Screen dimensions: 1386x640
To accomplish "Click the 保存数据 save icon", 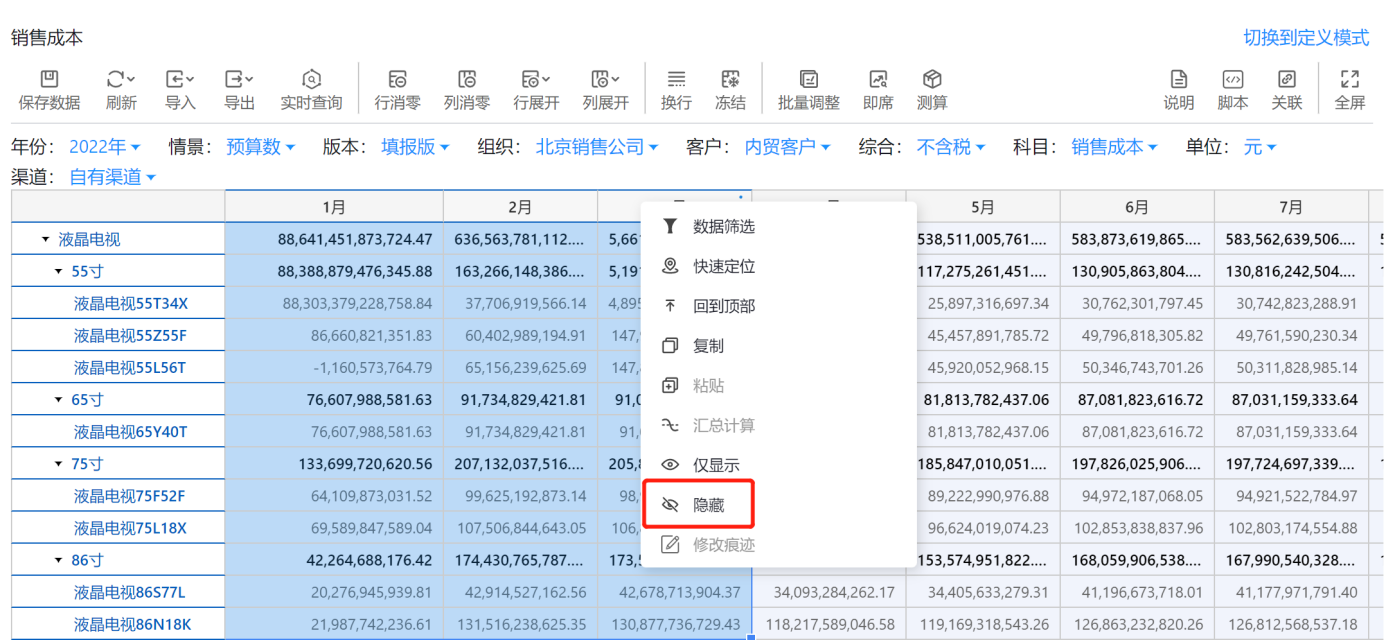I will pos(49,80).
